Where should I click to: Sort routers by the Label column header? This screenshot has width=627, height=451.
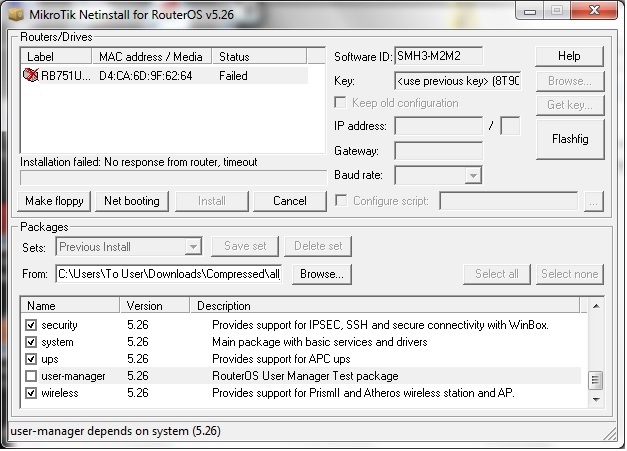(56, 57)
